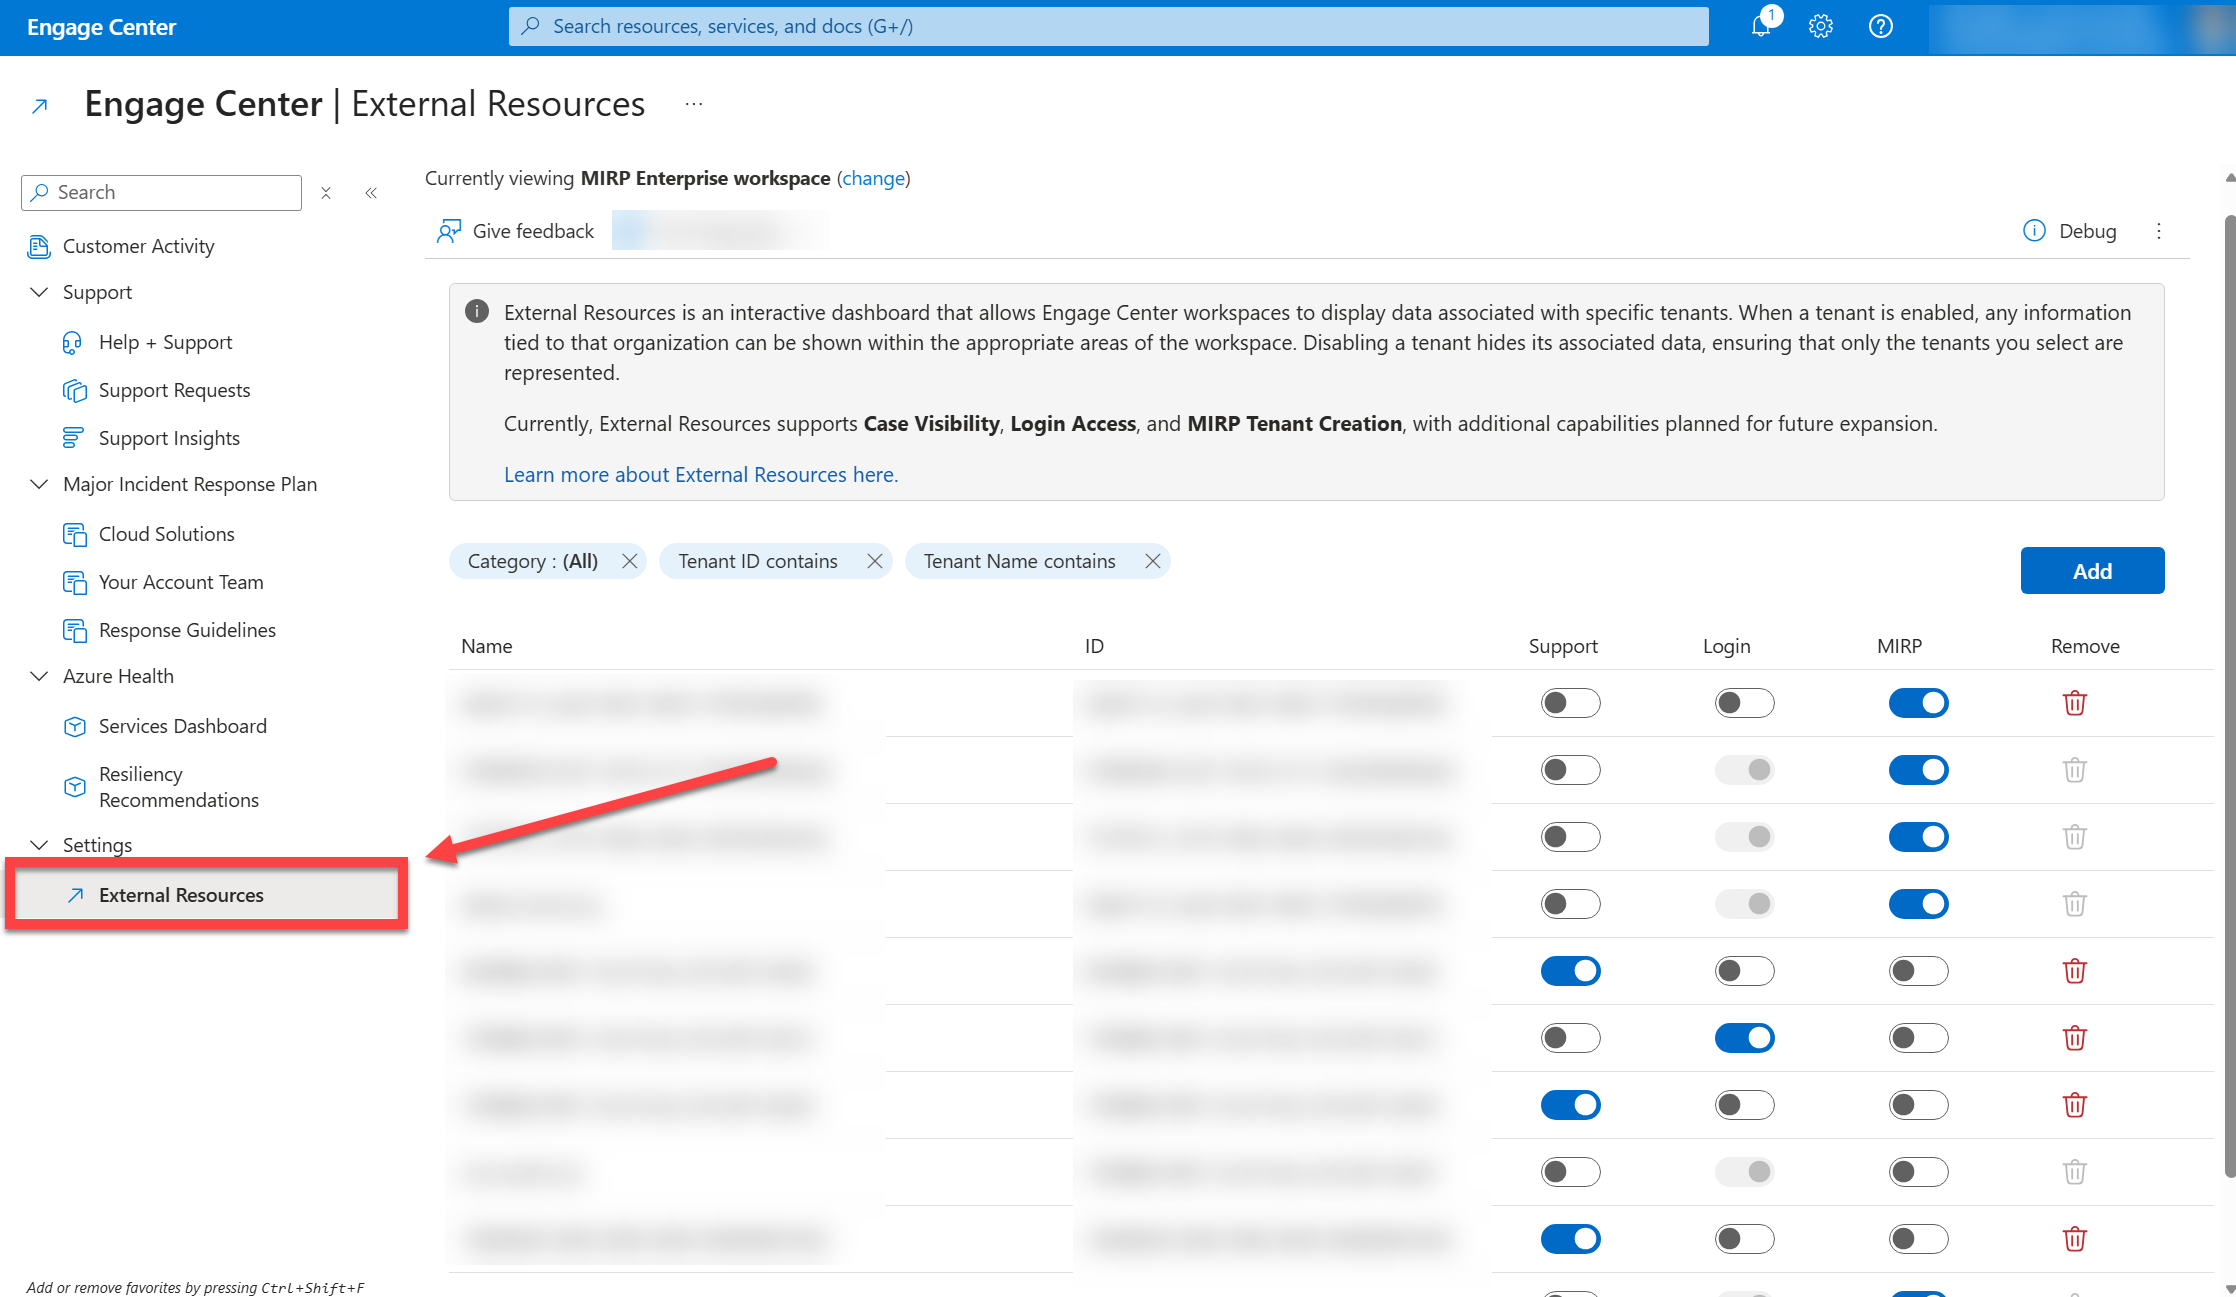This screenshot has height=1297, width=2236.
Task: Open Support Requests menu item
Action: click(x=174, y=390)
